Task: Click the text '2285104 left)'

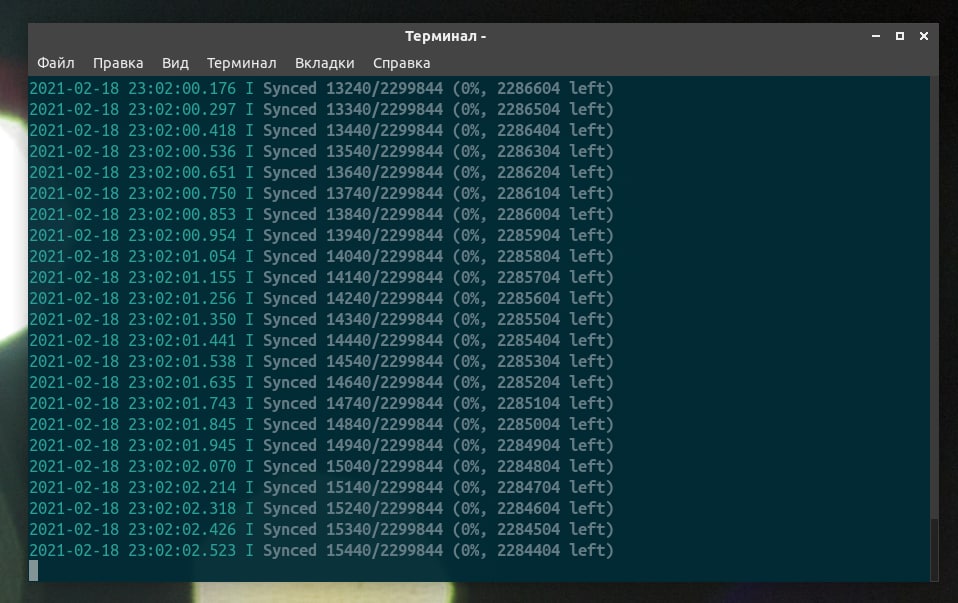Action: 555,403
